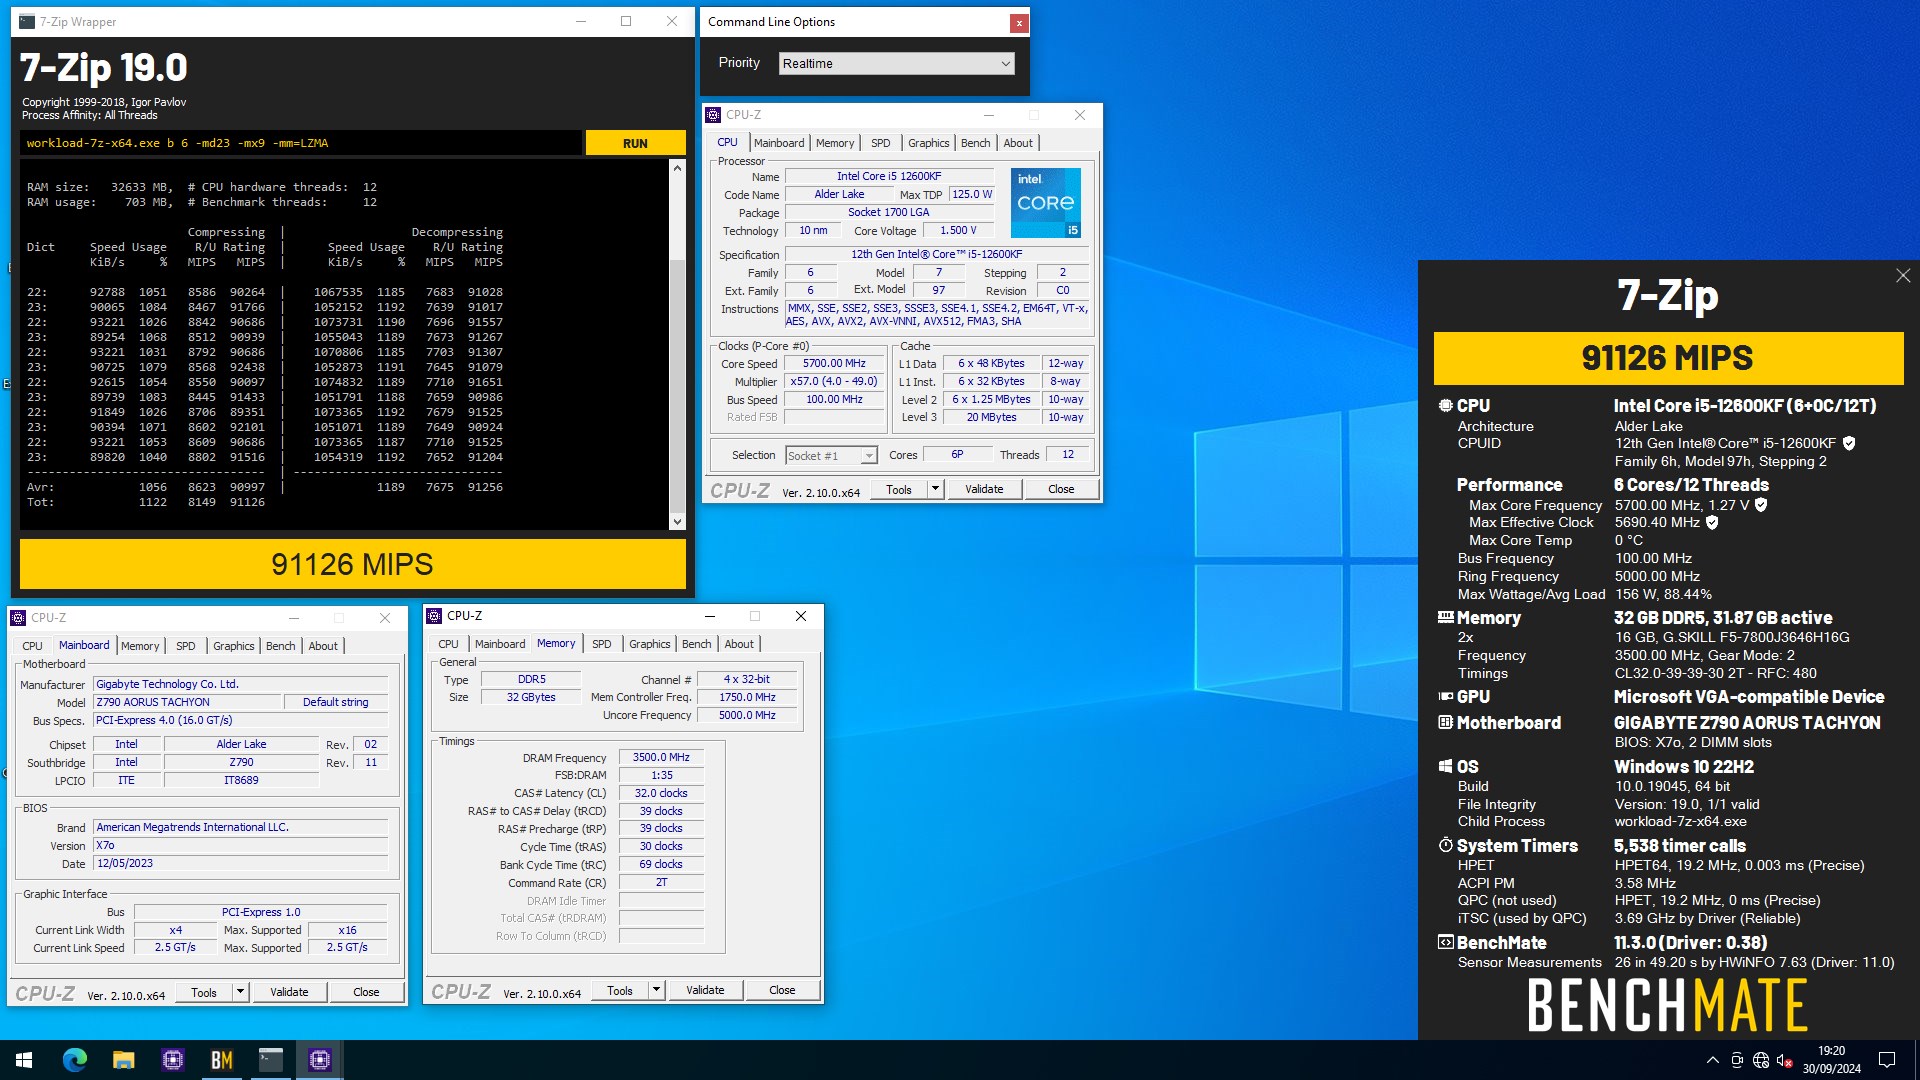
Task: Click CPU chip icon in BenchMate panel
Action: coord(1445,405)
